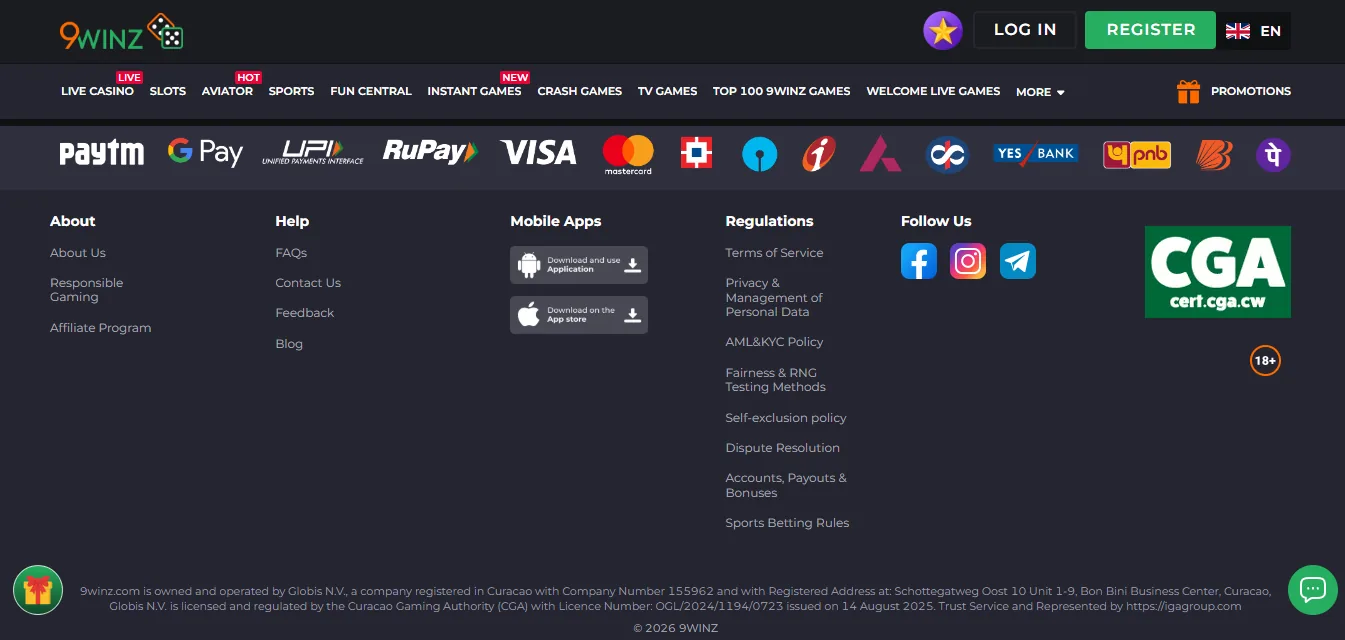Click the PNB bank logo
The height and width of the screenshot is (640, 1345).
pyautogui.click(x=1137, y=154)
